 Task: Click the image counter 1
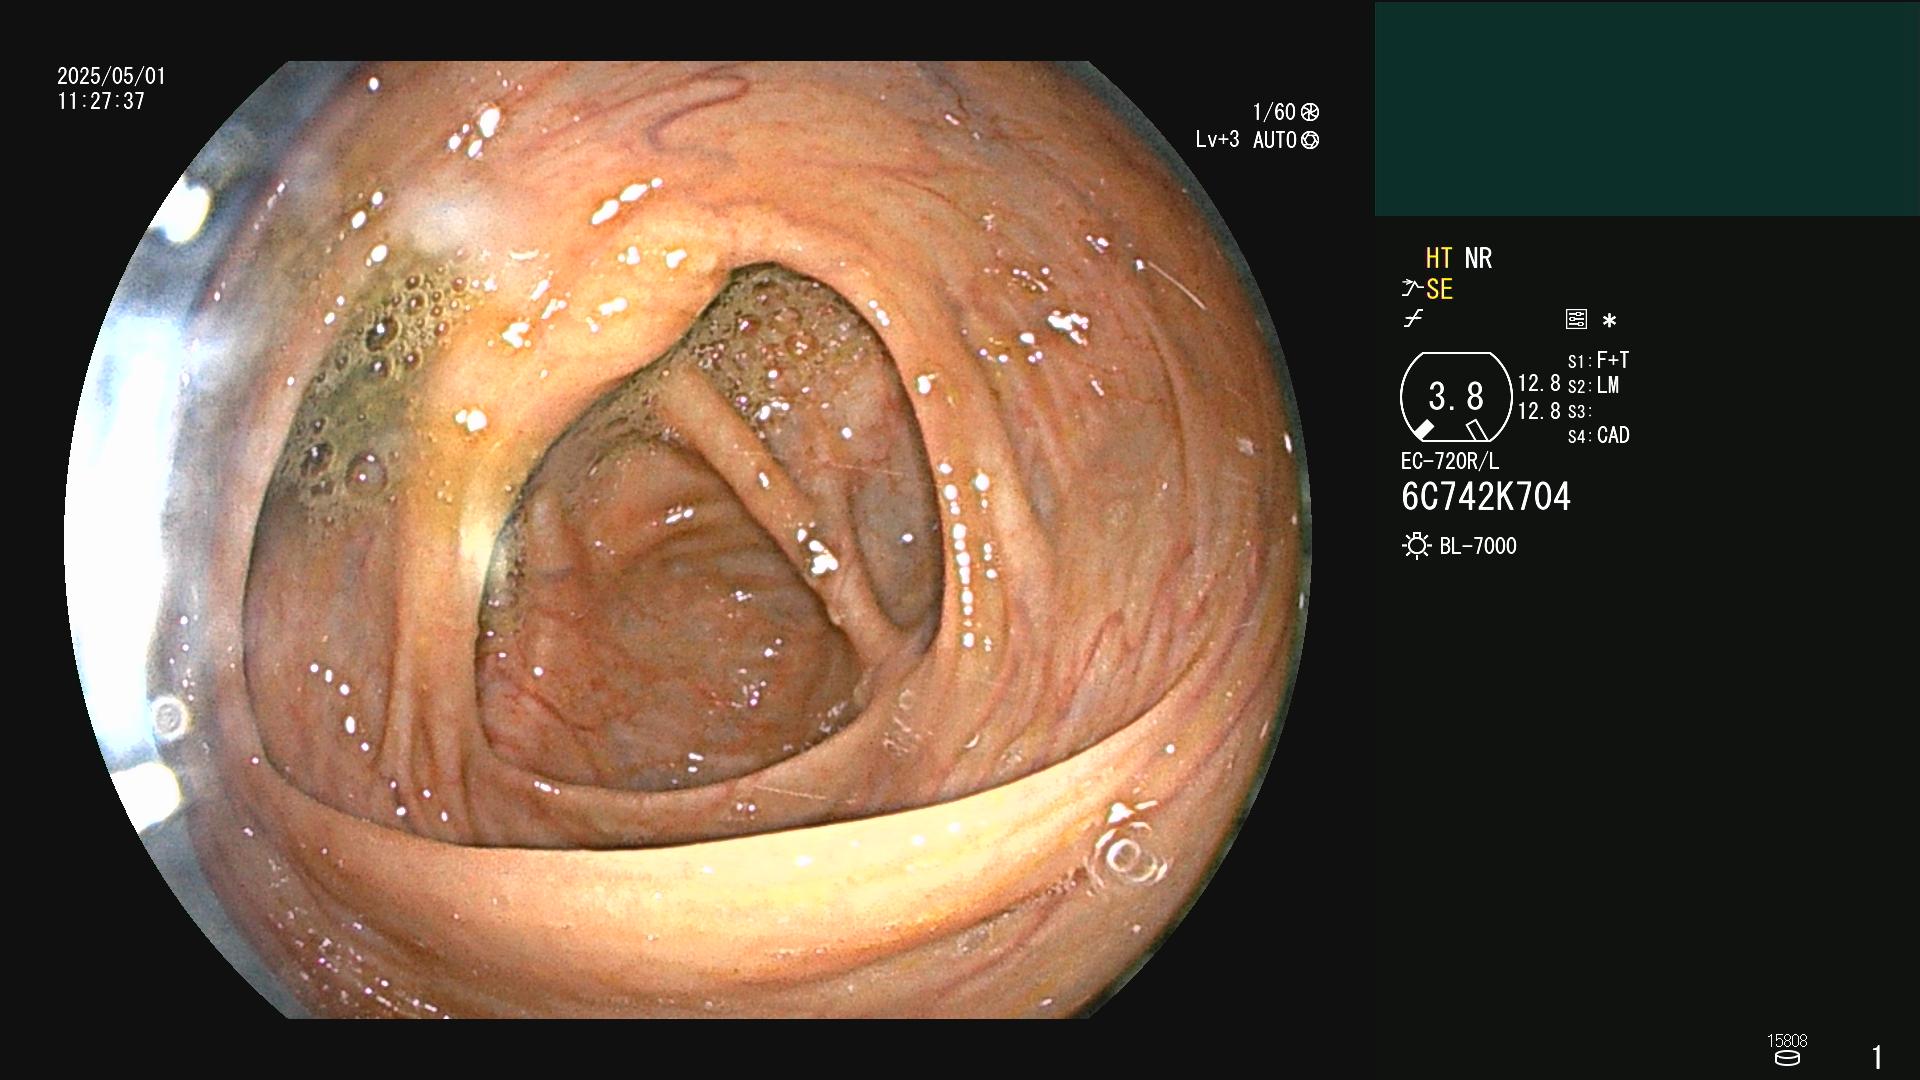point(1877,1057)
